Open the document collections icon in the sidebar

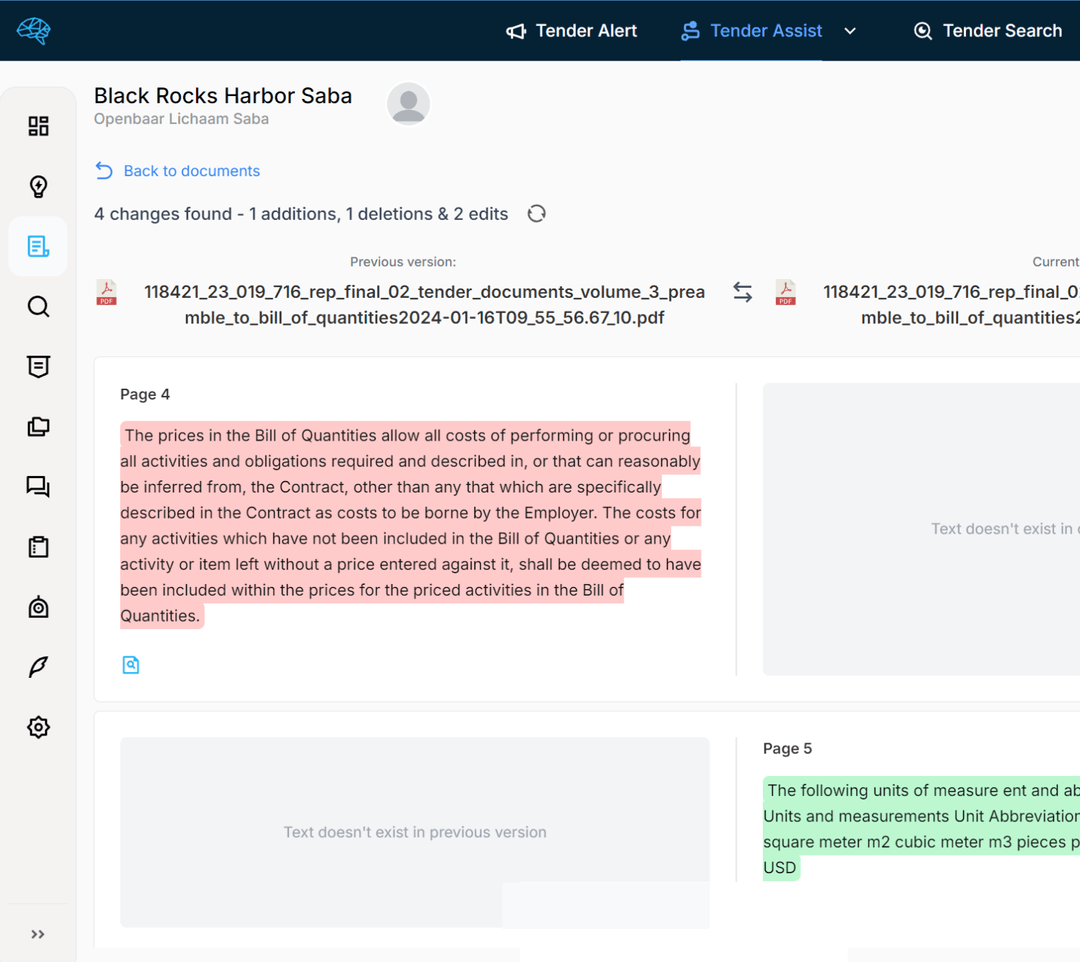(x=38, y=426)
